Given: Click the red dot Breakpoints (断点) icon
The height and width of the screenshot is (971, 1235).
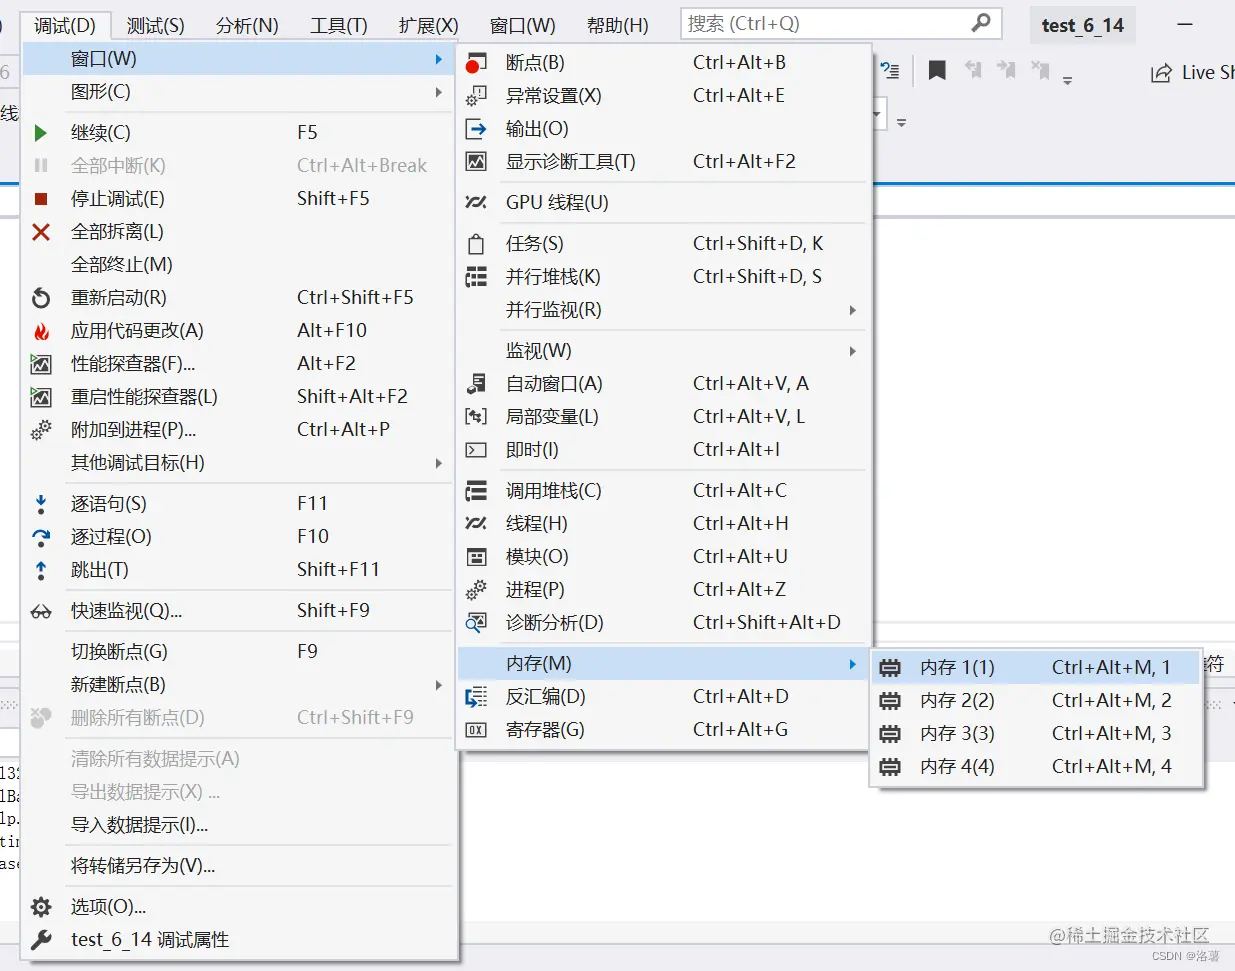Looking at the screenshot, I should click(476, 63).
